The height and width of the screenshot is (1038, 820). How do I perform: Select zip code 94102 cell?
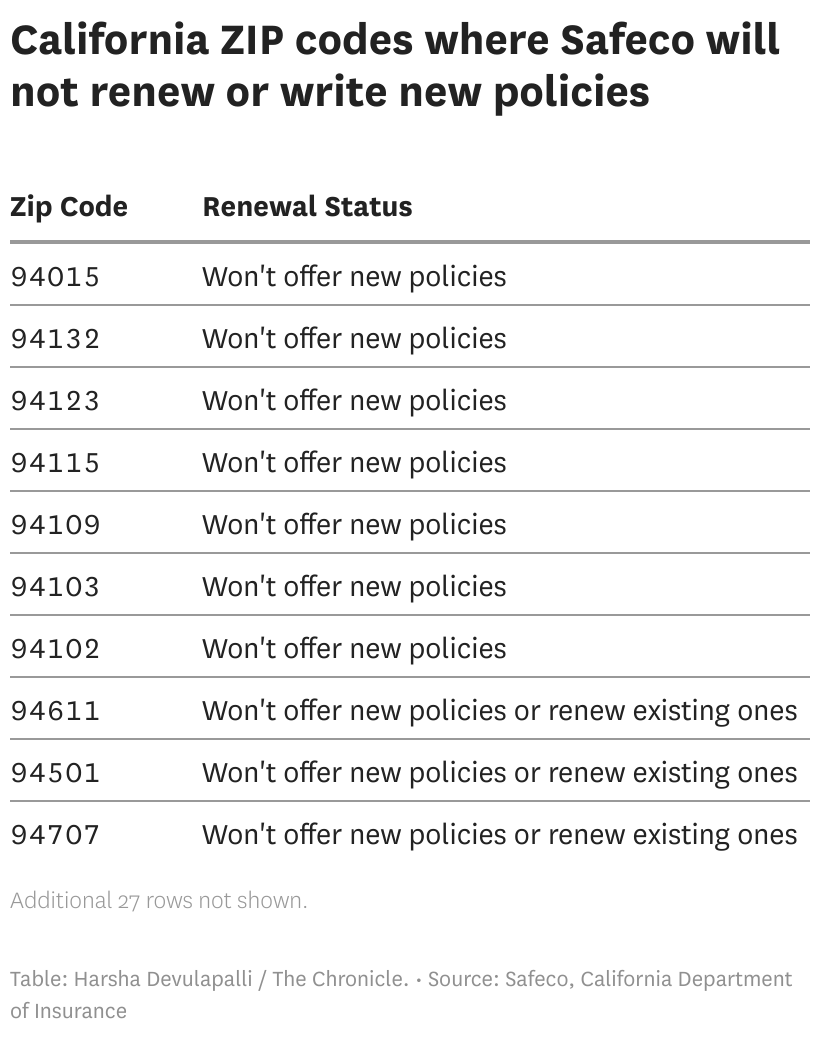click(56, 648)
